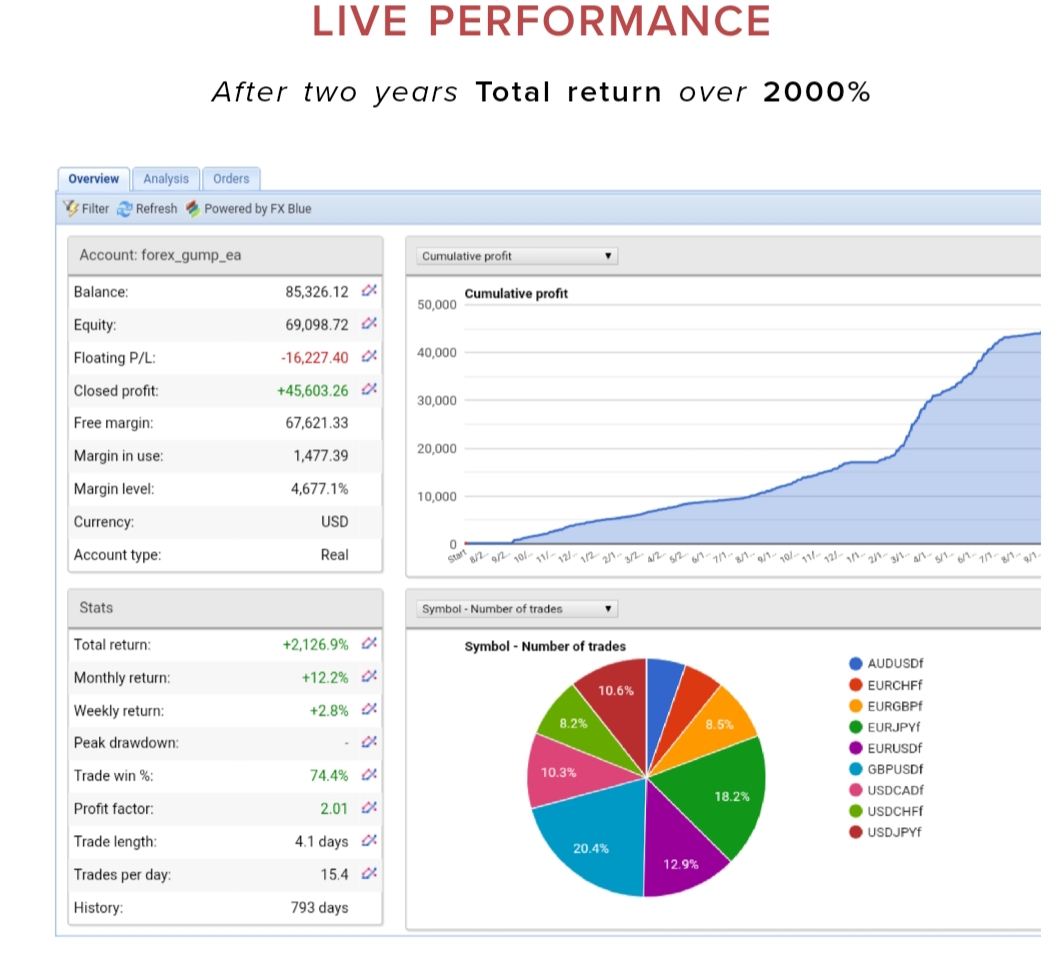The image size is (1056, 970).
Task: Open the Symbol - Number of trades dropdown
Action: point(517,609)
